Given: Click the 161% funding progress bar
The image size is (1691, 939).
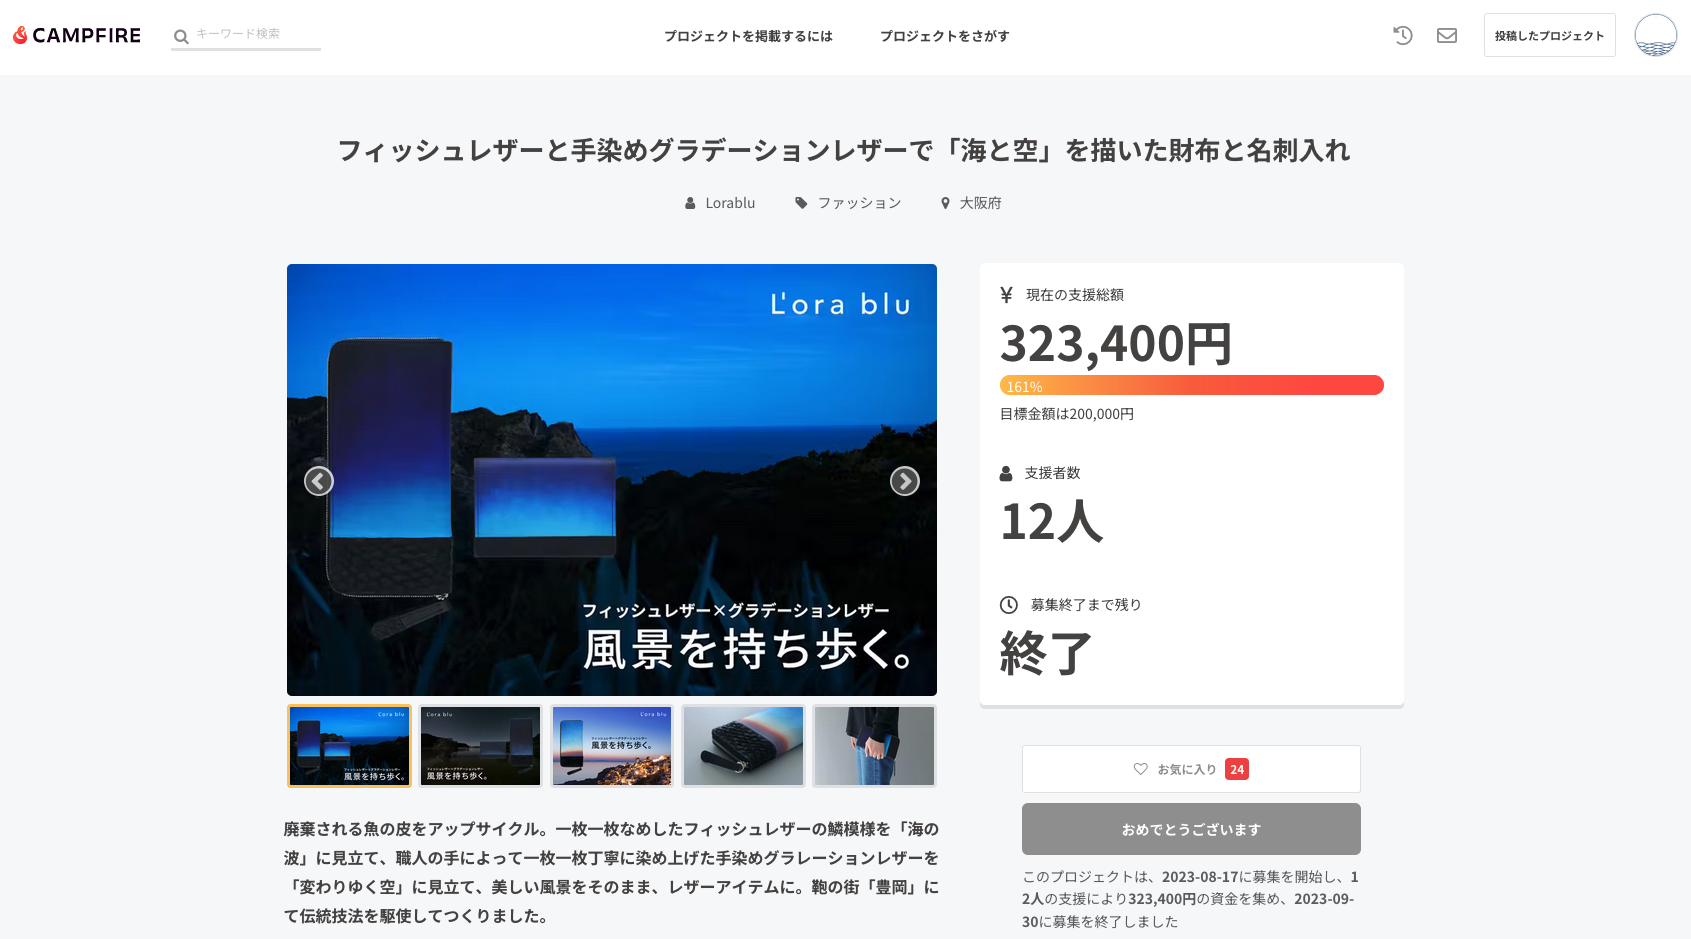Looking at the screenshot, I should click(1191, 386).
